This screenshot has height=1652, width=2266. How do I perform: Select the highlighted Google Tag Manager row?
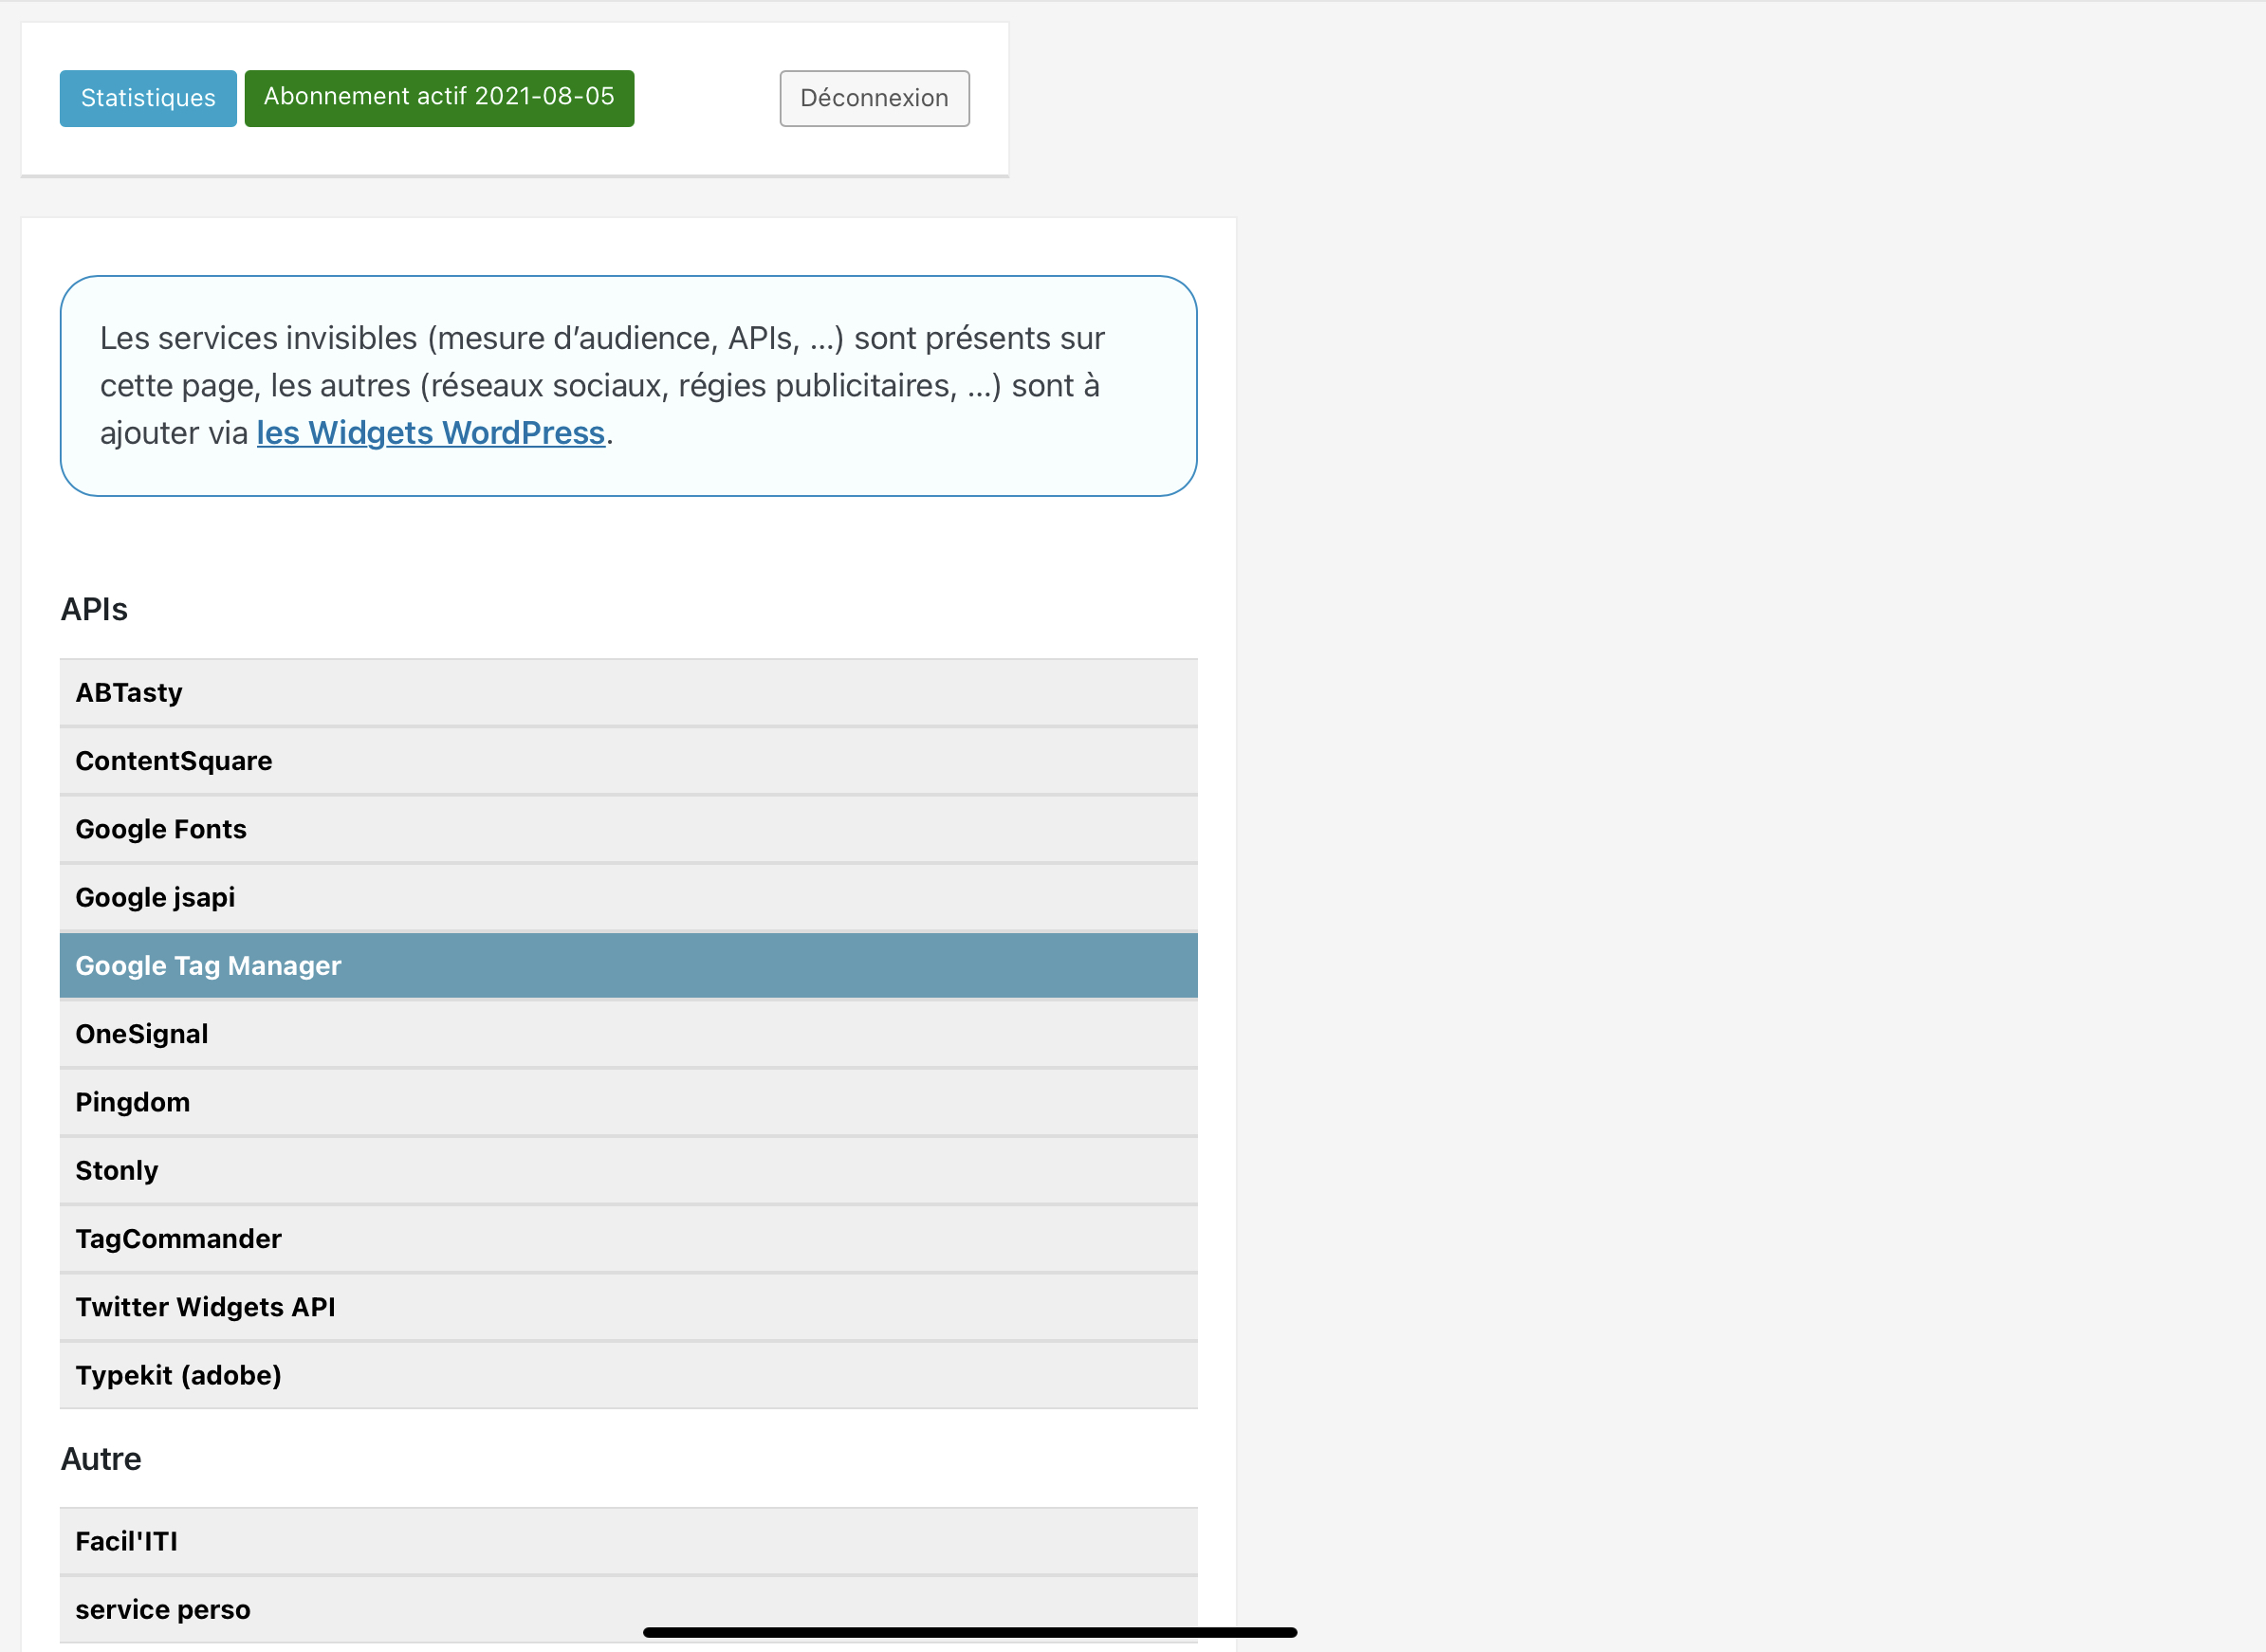coord(628,966)
